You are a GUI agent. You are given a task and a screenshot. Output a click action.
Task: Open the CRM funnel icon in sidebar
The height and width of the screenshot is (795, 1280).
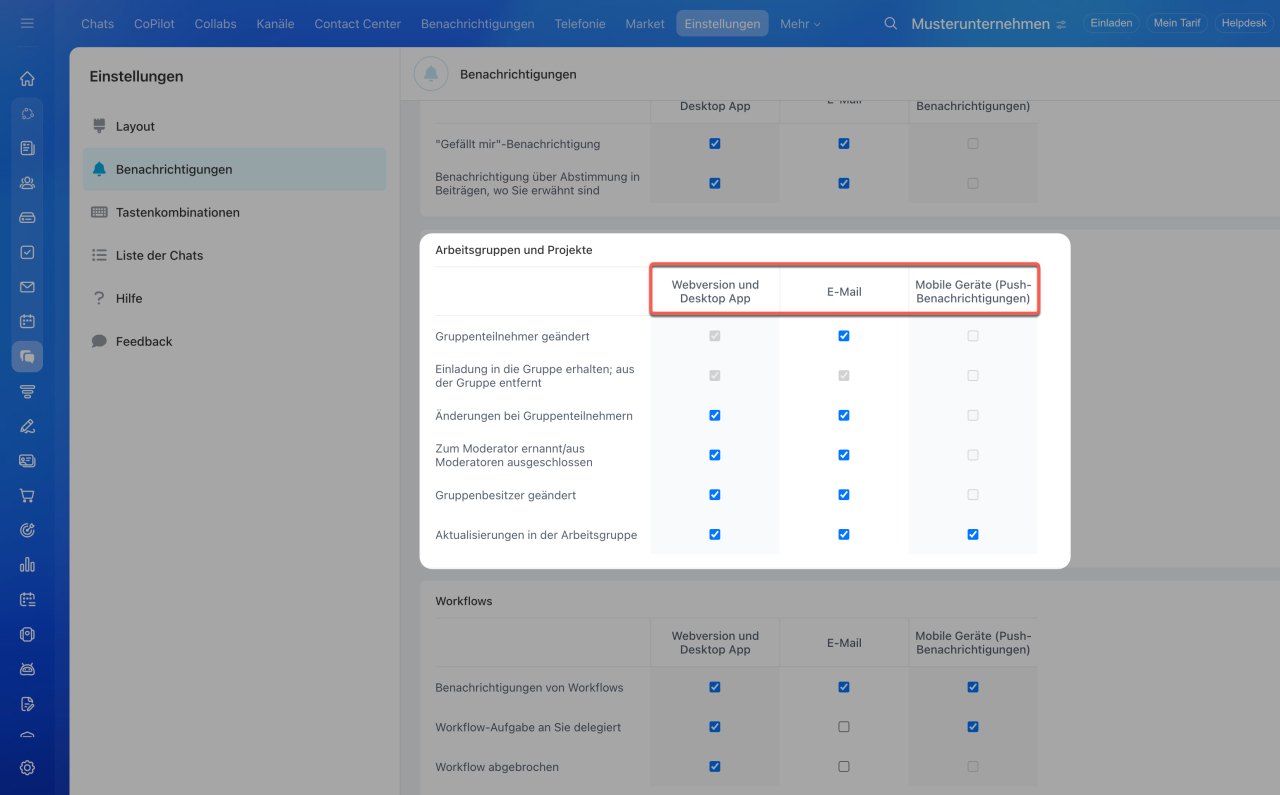(x=27, y=391)
